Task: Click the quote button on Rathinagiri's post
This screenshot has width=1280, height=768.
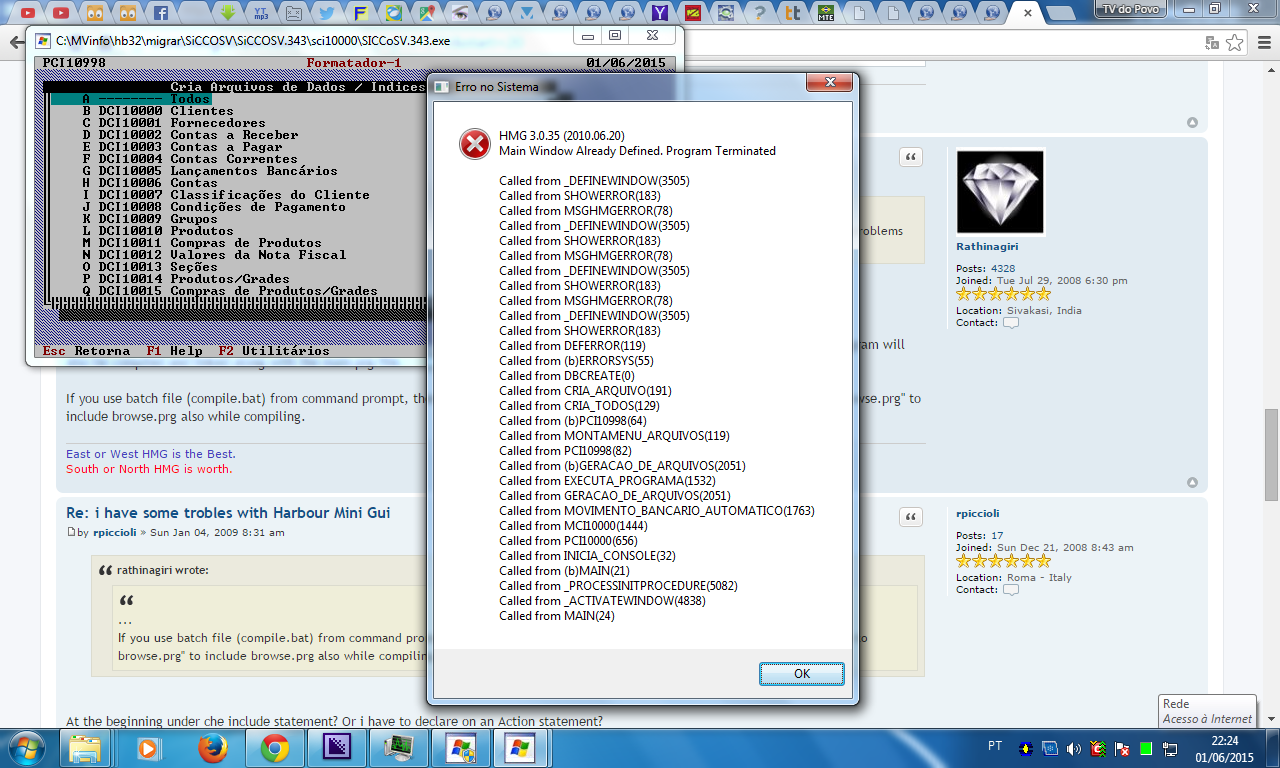Action: [x=911, y=158]
